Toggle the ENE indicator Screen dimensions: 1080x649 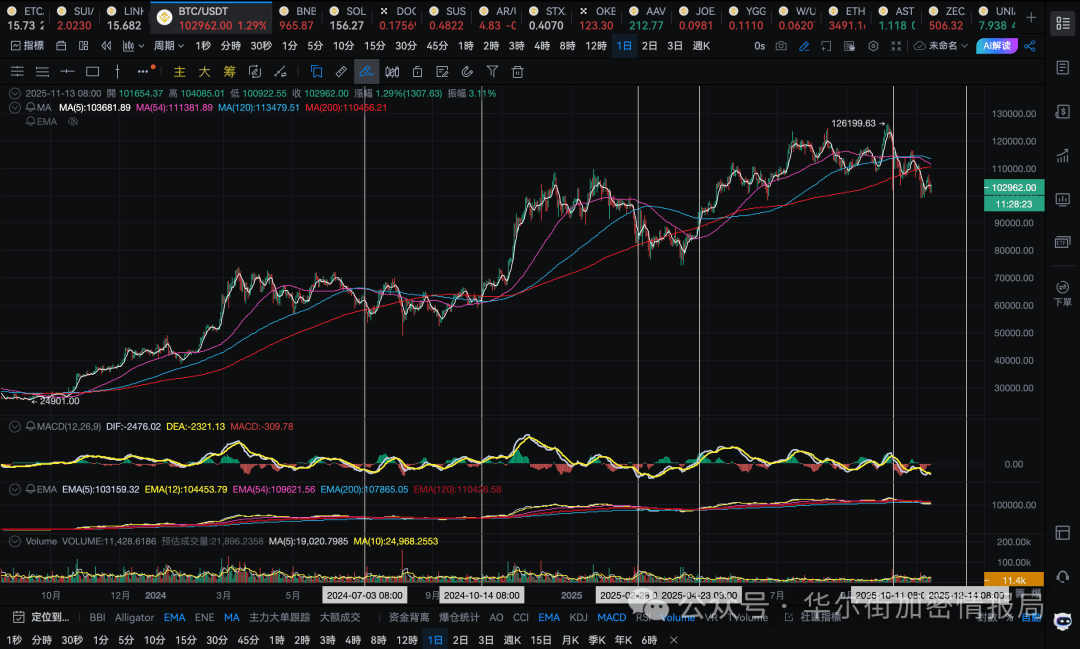(x=205, y=617)
